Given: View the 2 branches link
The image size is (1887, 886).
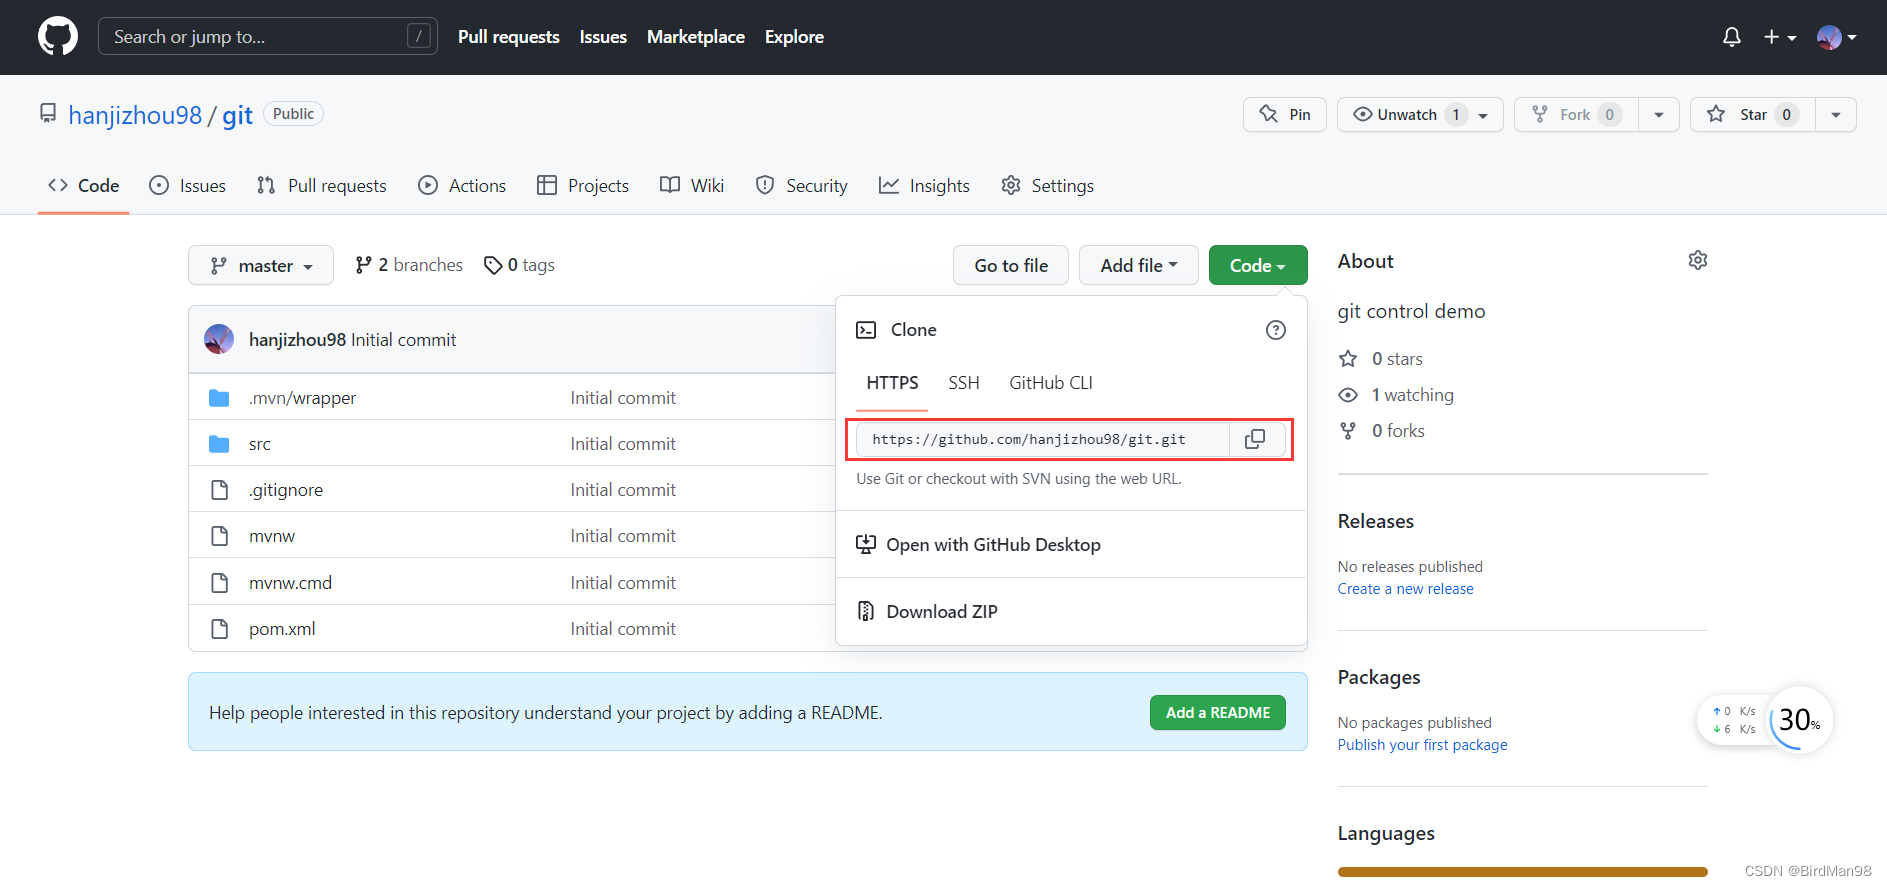Looking at the screenshot, I should (x=409, y=265).
